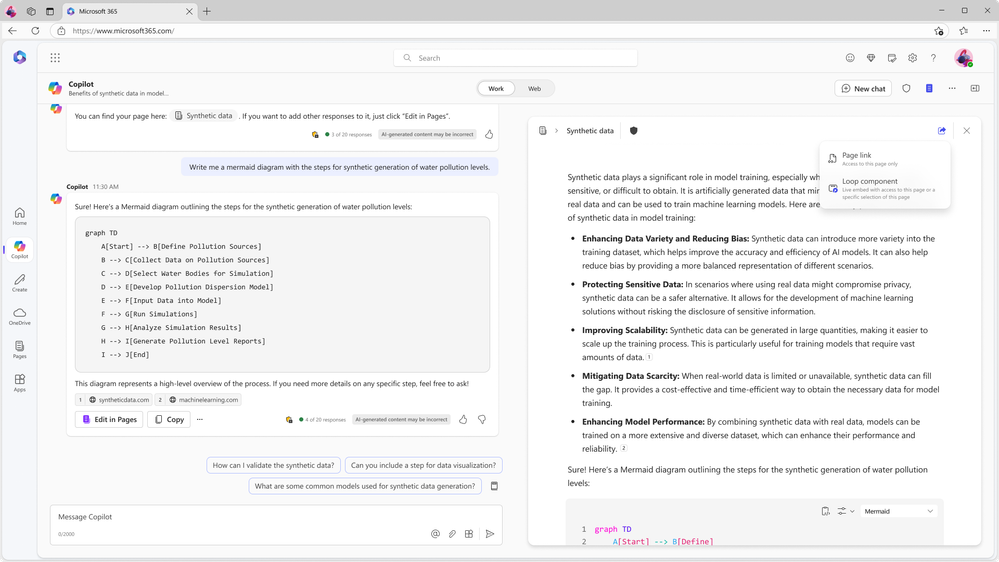Screen dimensions: 999x562
Task: Click the diamond rewards icon in header
Action: pos(871,58)
